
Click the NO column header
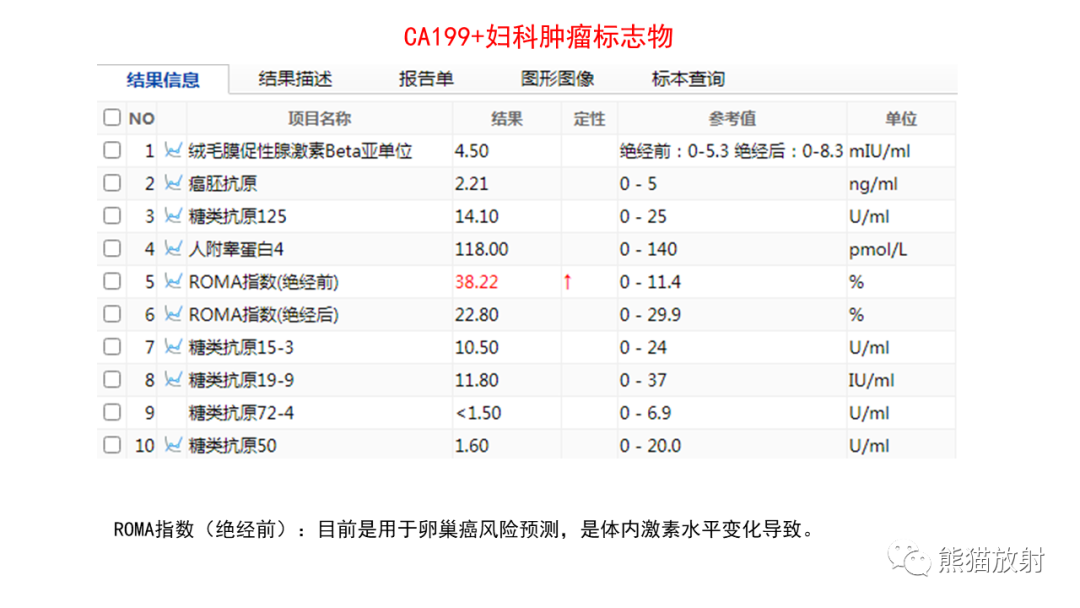click(x=141, y=118)
